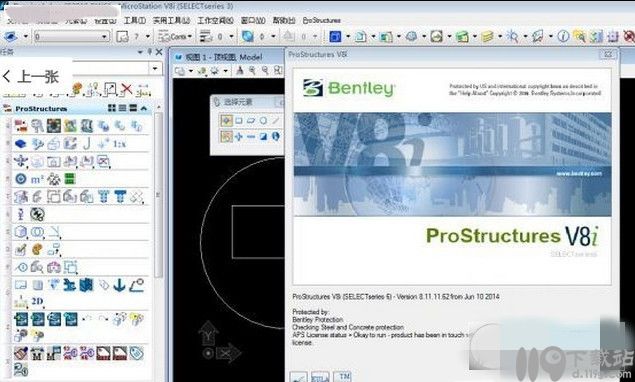Select Circle method in 选择元素 tool settings
Image resolution: width=635 pixels, height=382 pixels.
pos(263,120)
